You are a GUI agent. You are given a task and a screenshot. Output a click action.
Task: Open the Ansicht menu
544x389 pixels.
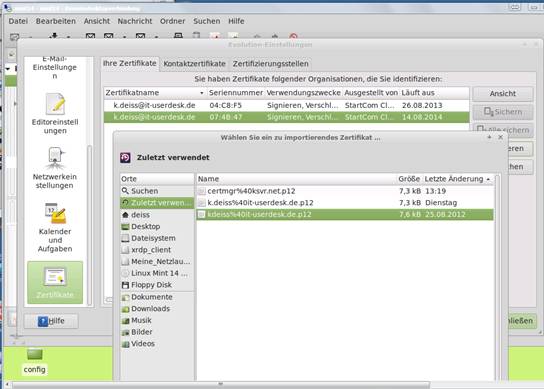pyautogui.click(x=96, y=21)
